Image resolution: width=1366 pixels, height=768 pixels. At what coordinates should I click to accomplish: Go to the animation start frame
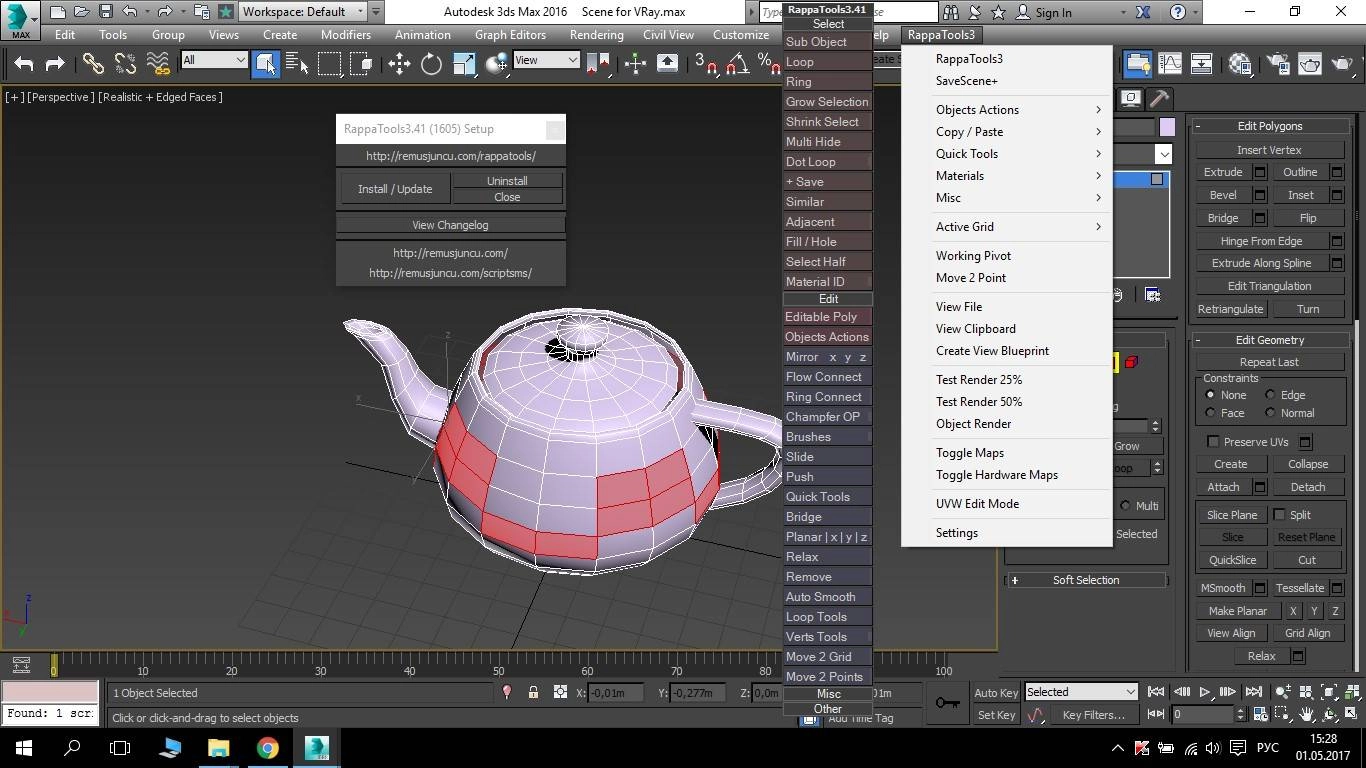click(1156, 692)
